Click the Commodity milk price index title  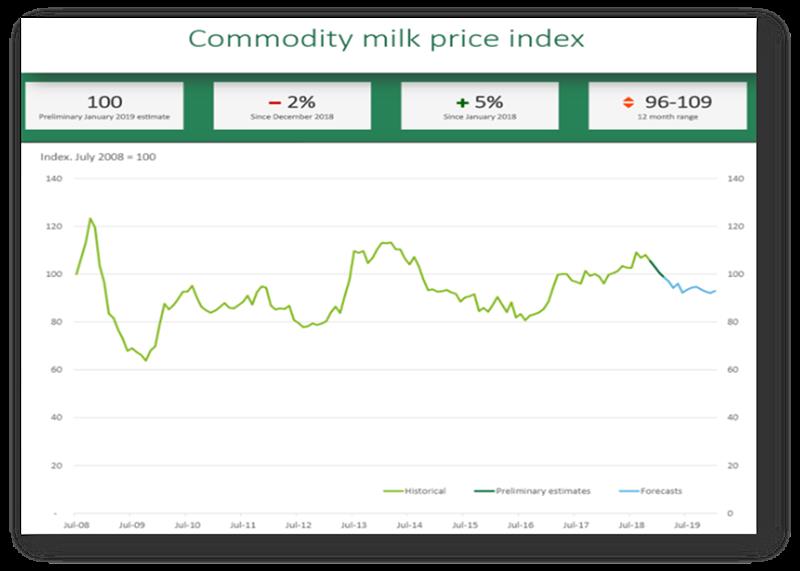[387, 40]
